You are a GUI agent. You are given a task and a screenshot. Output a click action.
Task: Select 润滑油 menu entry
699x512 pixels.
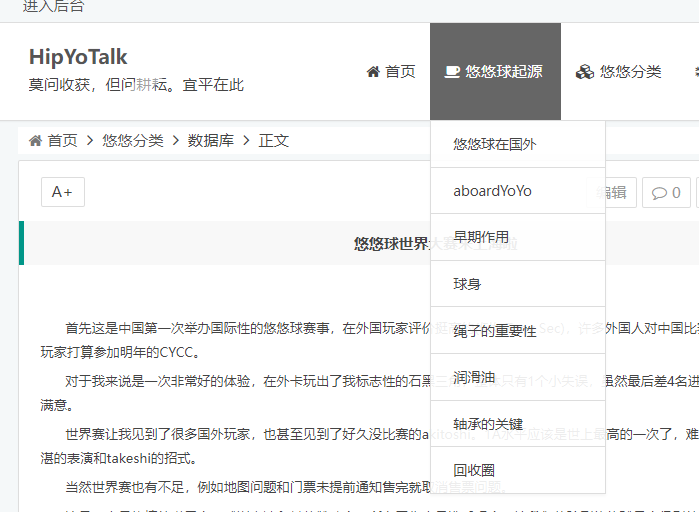click(x=518, y=377)
